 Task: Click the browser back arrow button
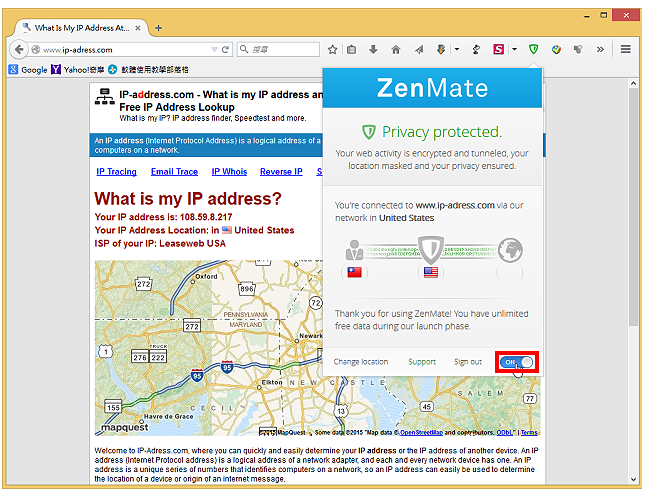pos(19,50)
